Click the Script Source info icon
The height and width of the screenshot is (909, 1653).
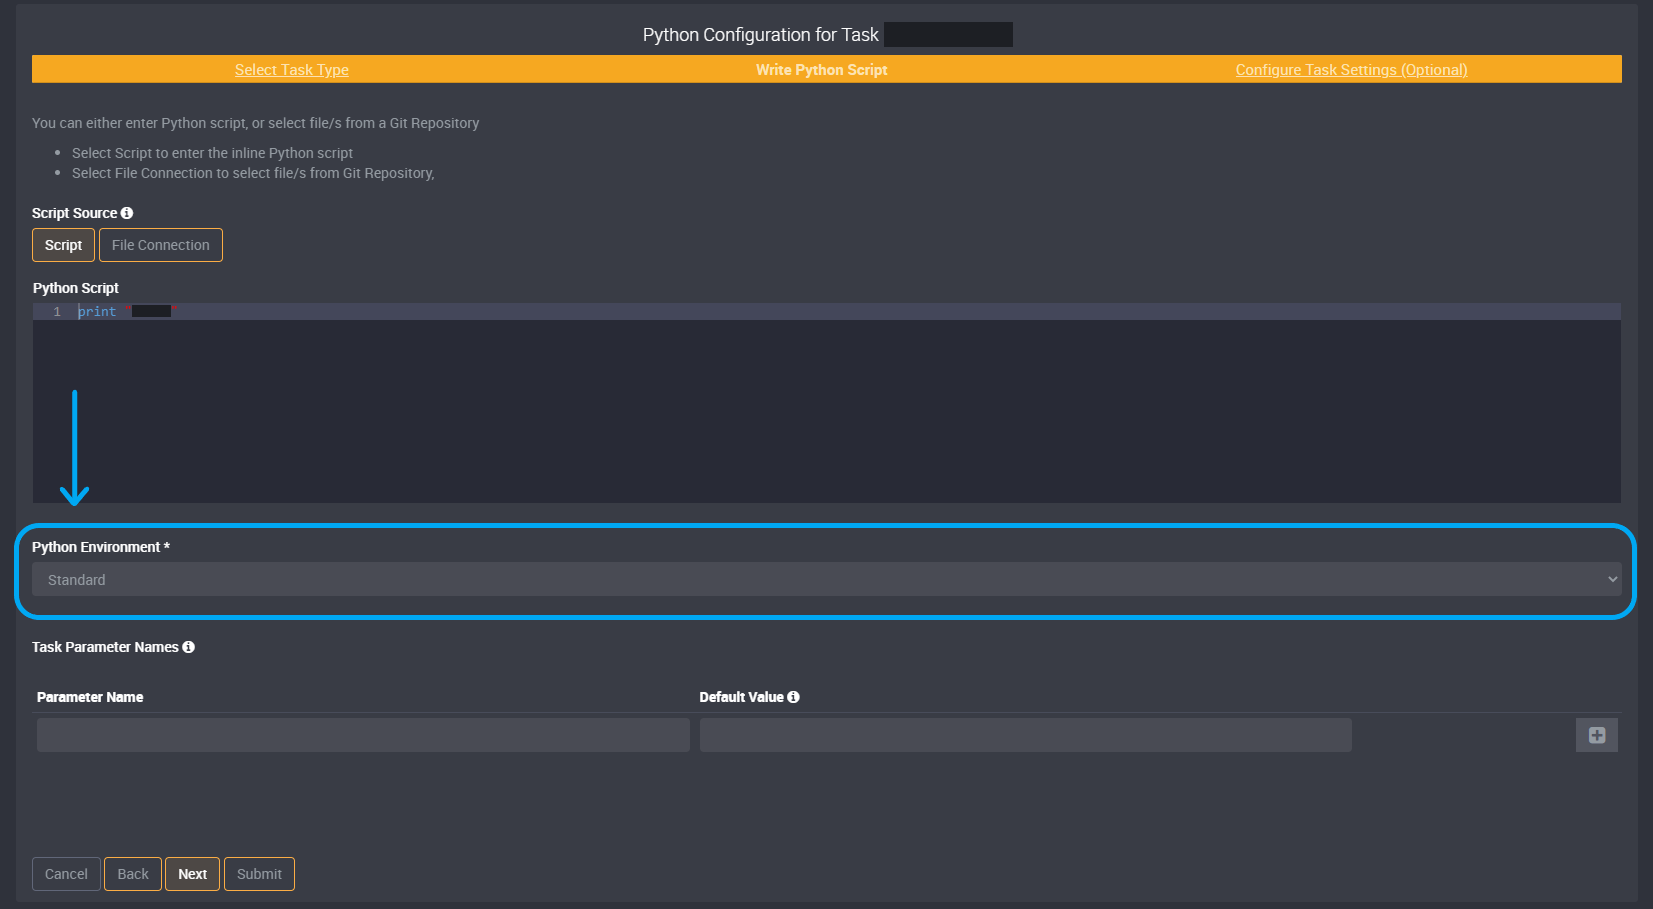pyautogui.click(x=127, y=213)
